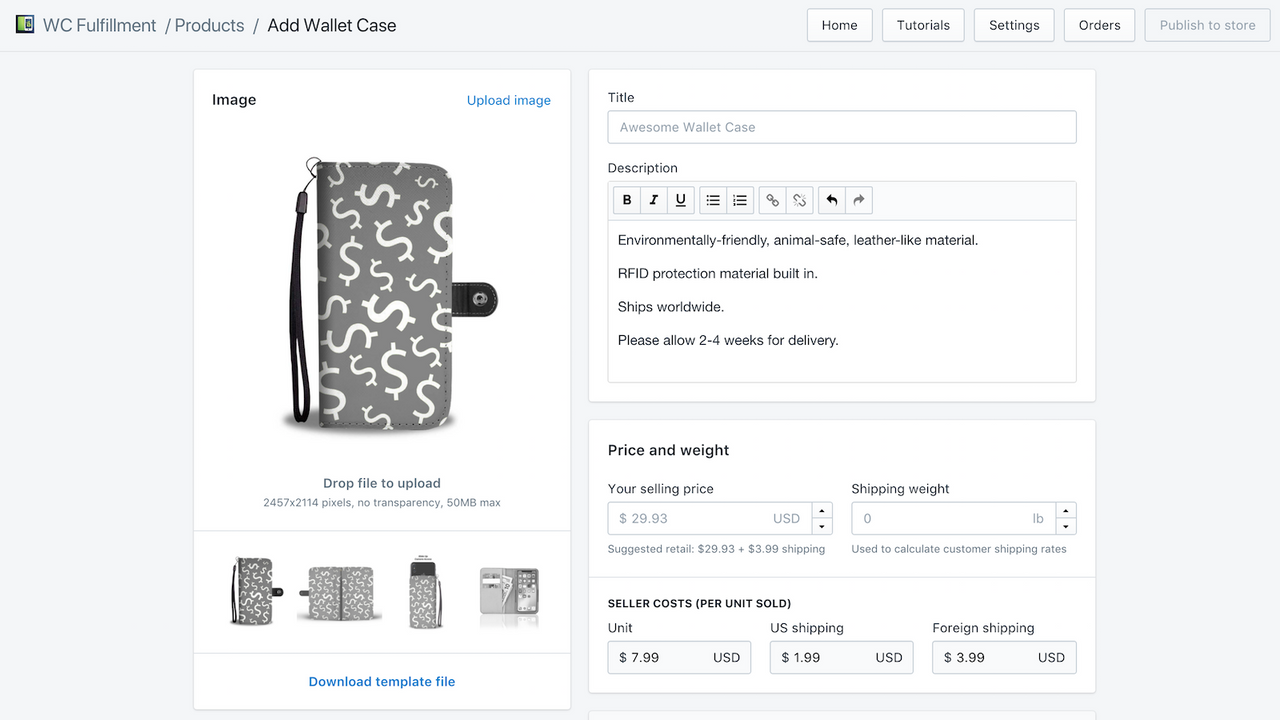Toggle underline formatting button
Viewport: 1280px width, 720px height.
pos(680,200)
